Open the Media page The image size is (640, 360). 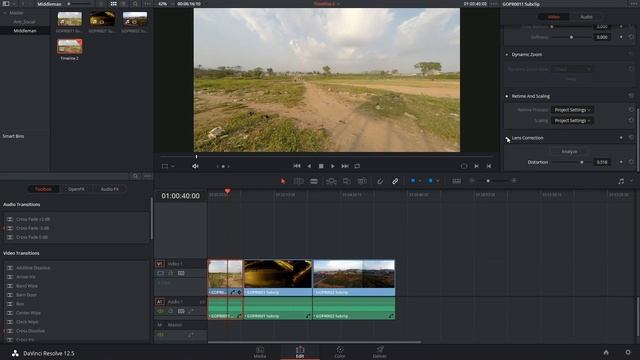pos(260,352)
